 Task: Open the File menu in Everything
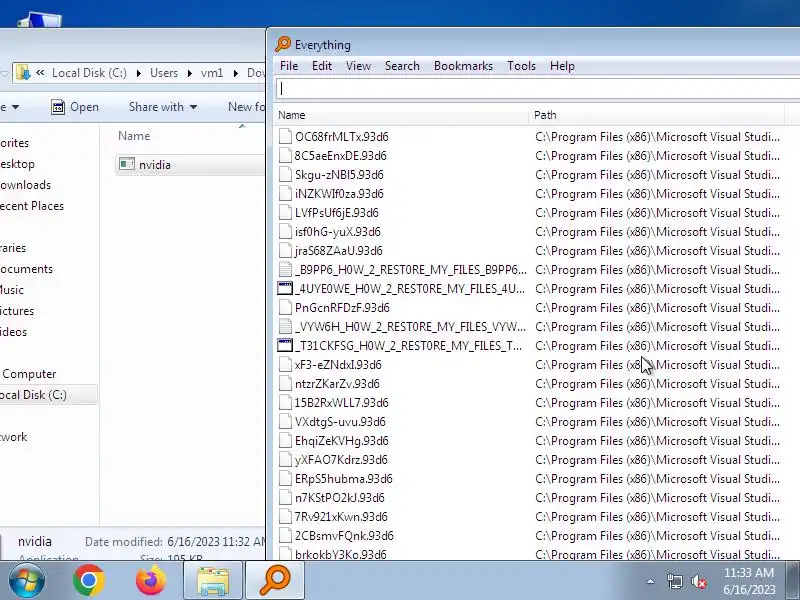tap(289, 66)
